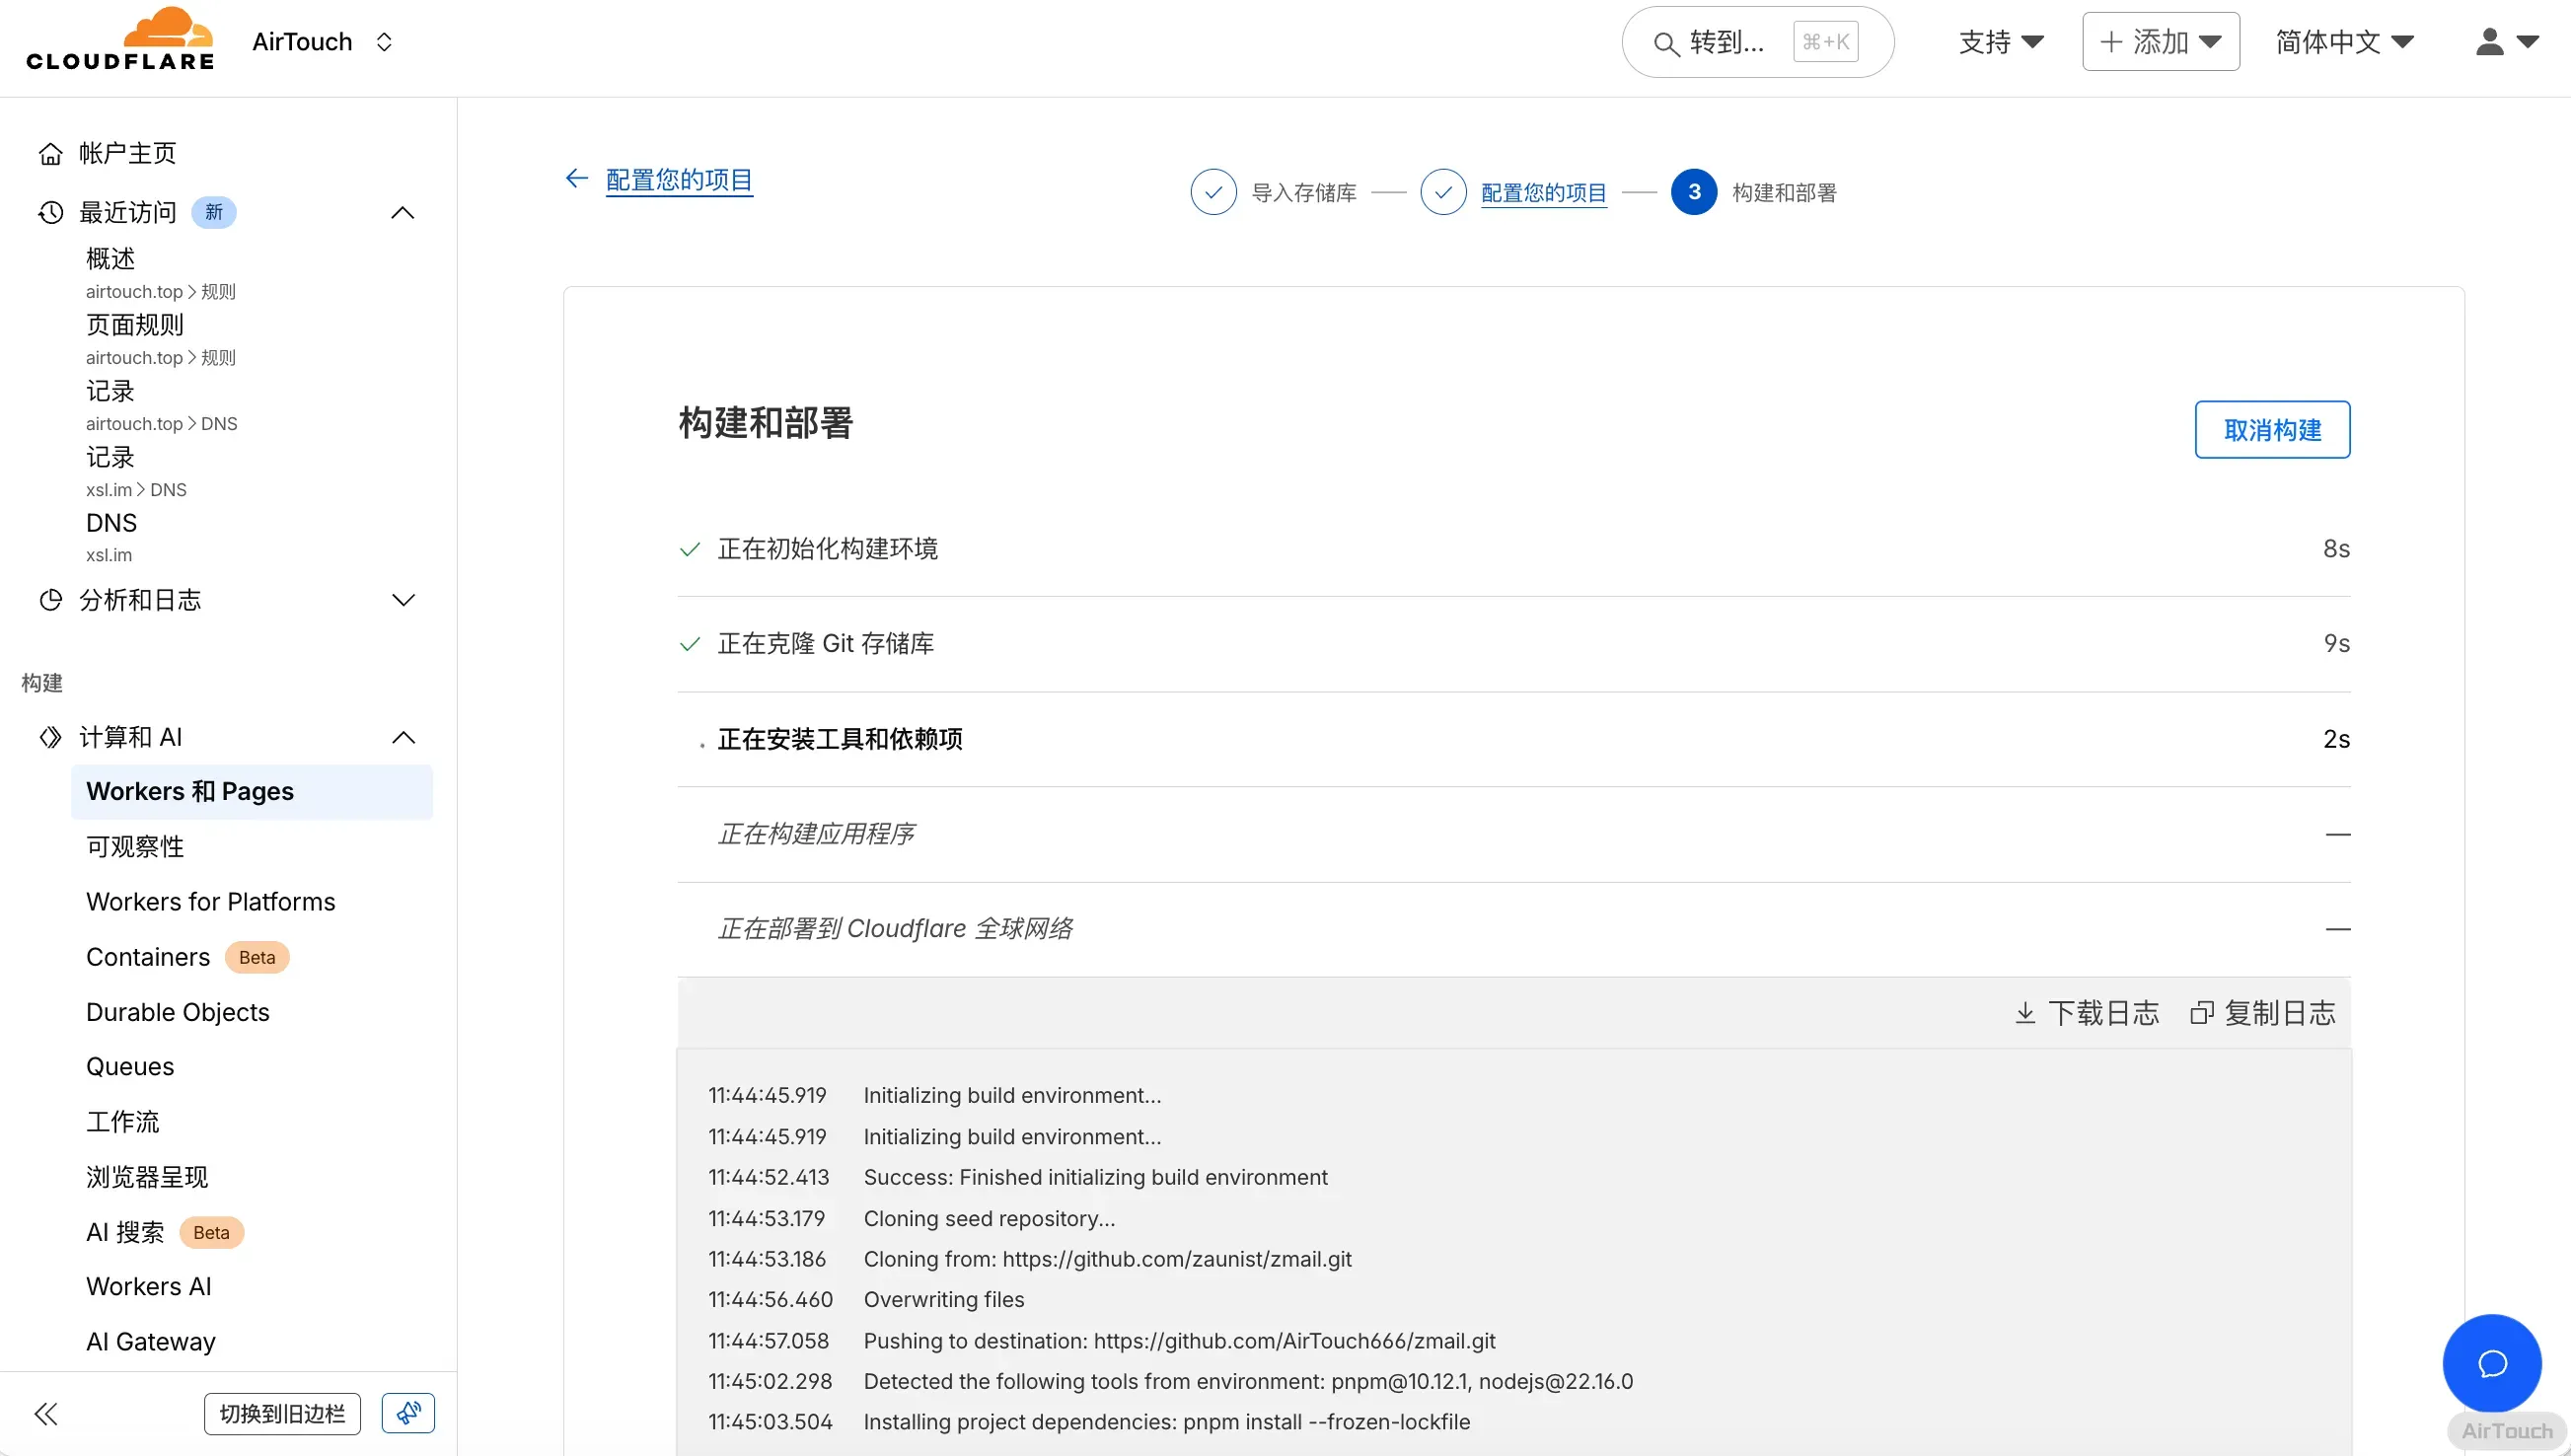Collapse the 计算和 AI section
The image size is (2571, 1456).
point(402,737)
